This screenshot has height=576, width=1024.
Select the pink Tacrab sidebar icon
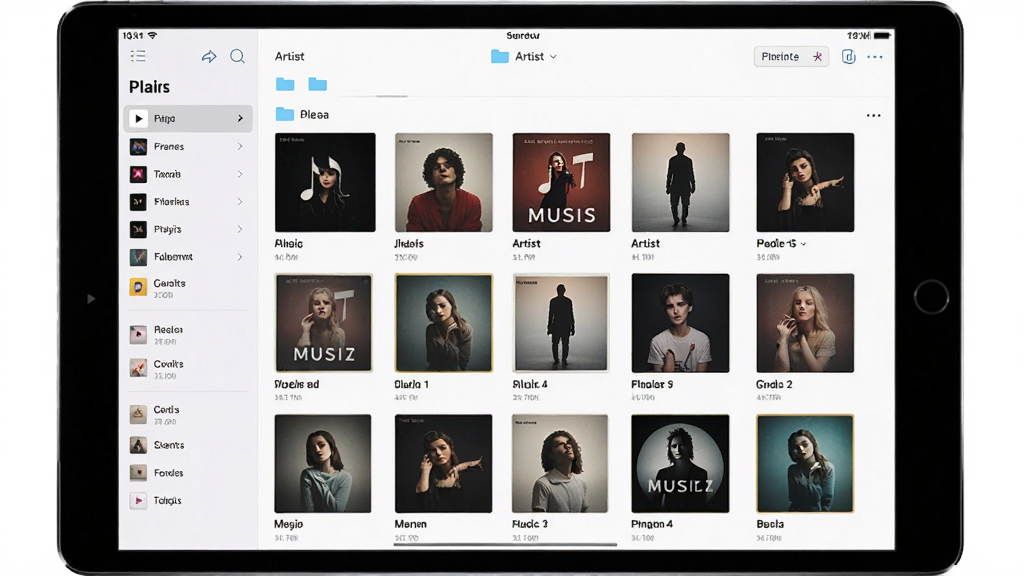pos(138,174)
